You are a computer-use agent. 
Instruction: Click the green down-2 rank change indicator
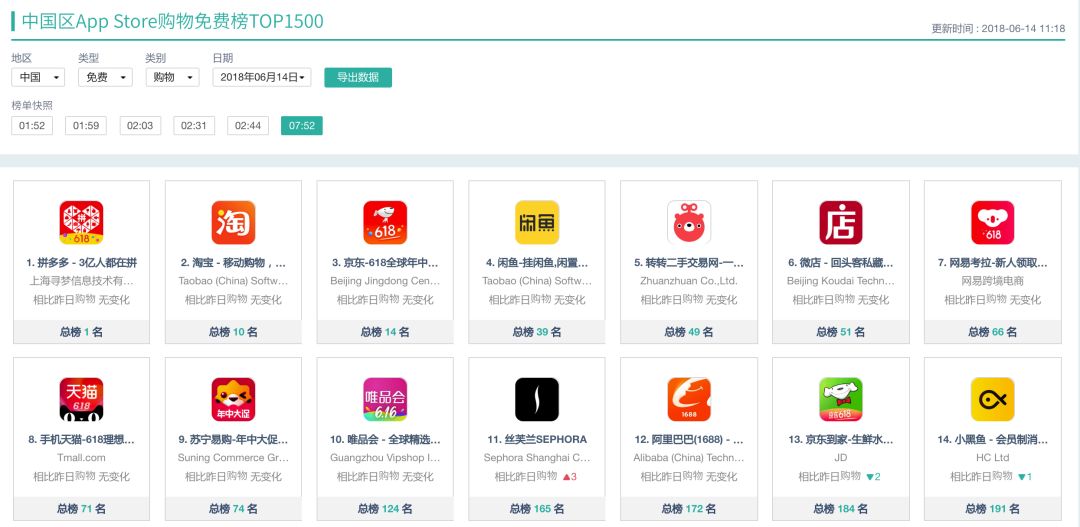click(873, 477)
